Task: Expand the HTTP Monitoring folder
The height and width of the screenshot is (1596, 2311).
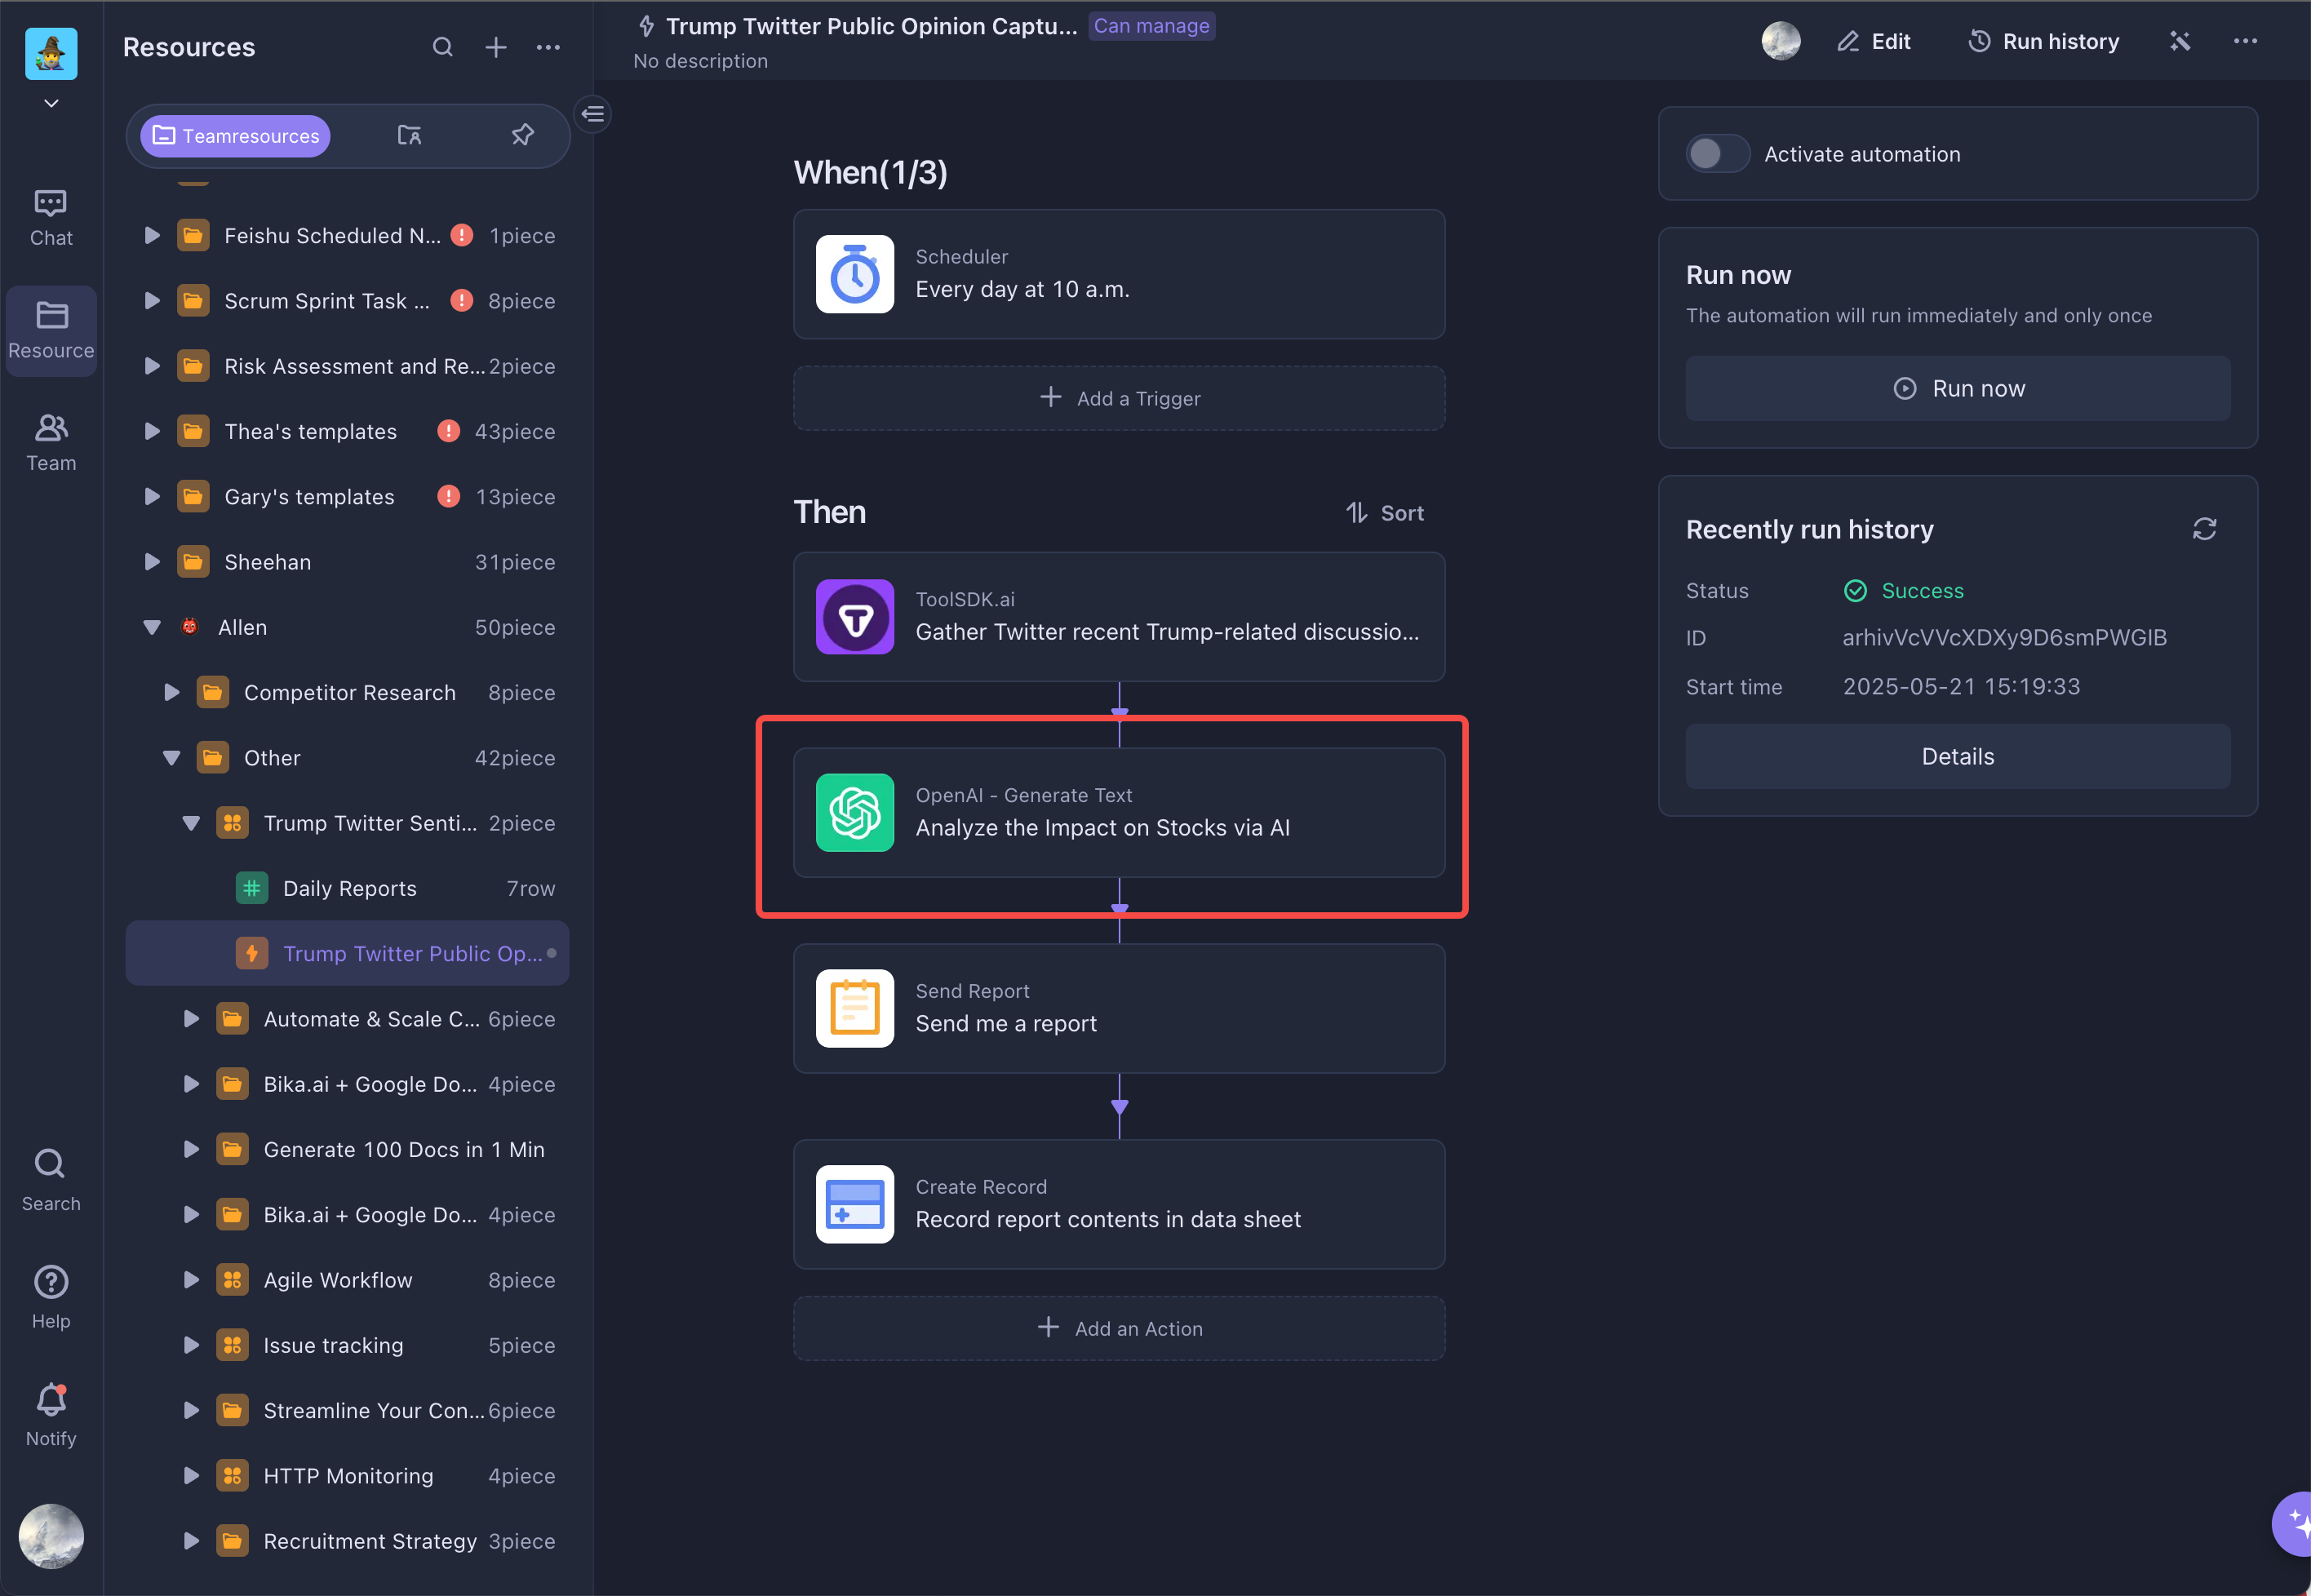Action: 191,1476
